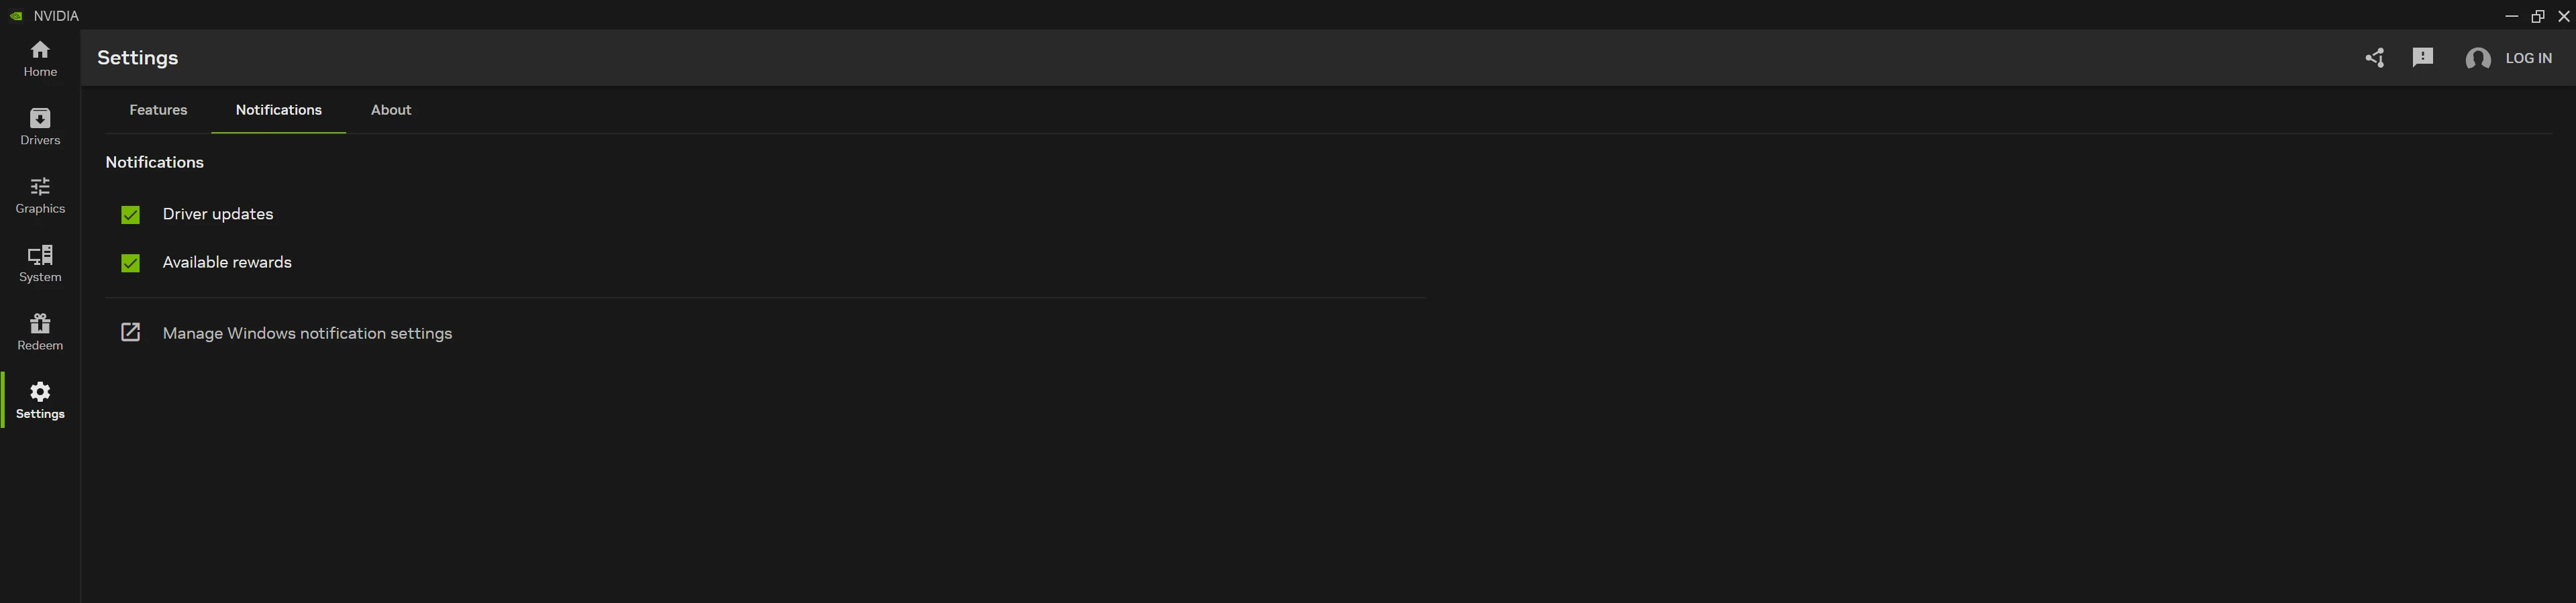Open Manage Windows notification settings link
The image size is (2576, 603).
click(307, 334)
